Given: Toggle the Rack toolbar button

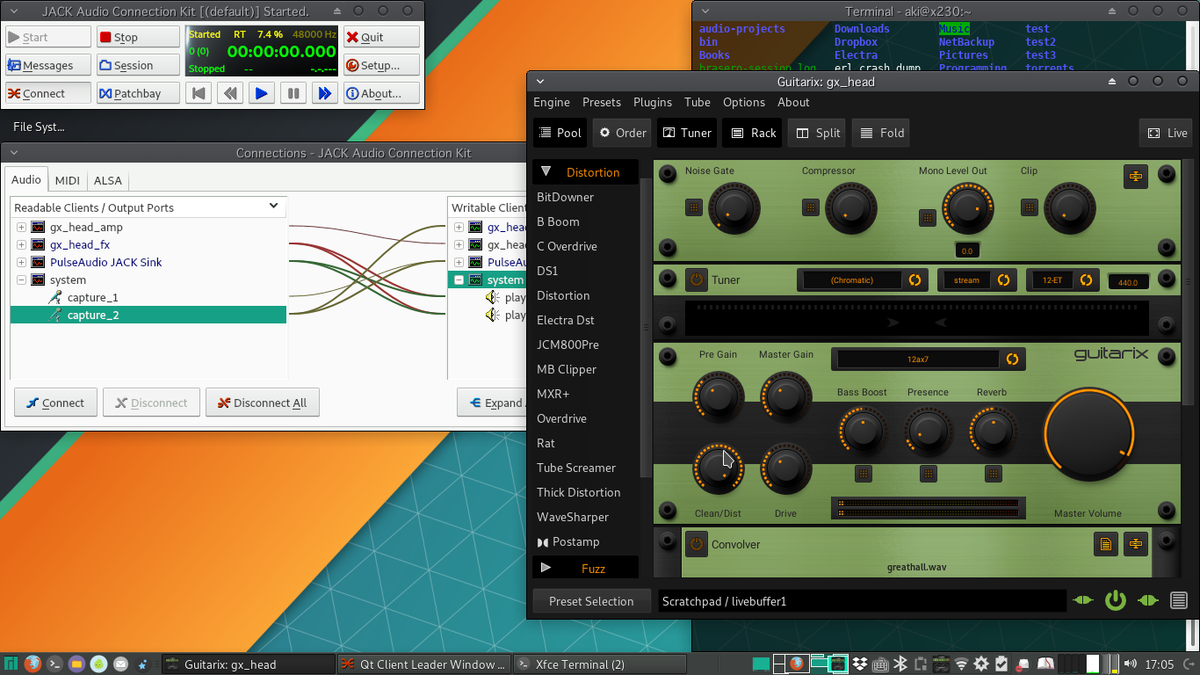Looking at the screenshot, I should click(753, 132).
